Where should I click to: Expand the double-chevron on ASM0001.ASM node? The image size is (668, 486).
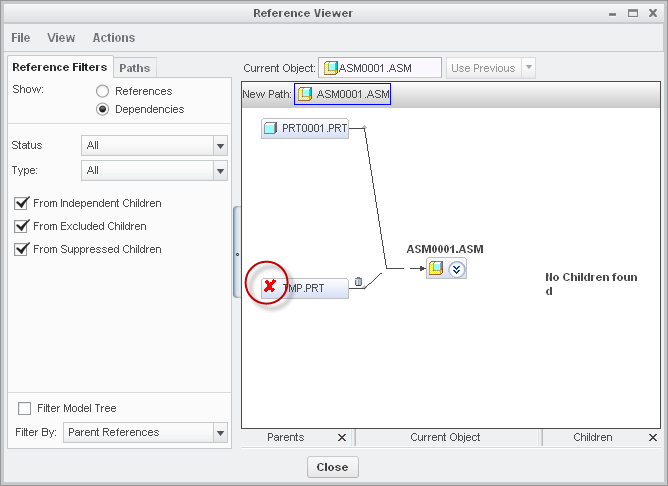pos(456,269)
